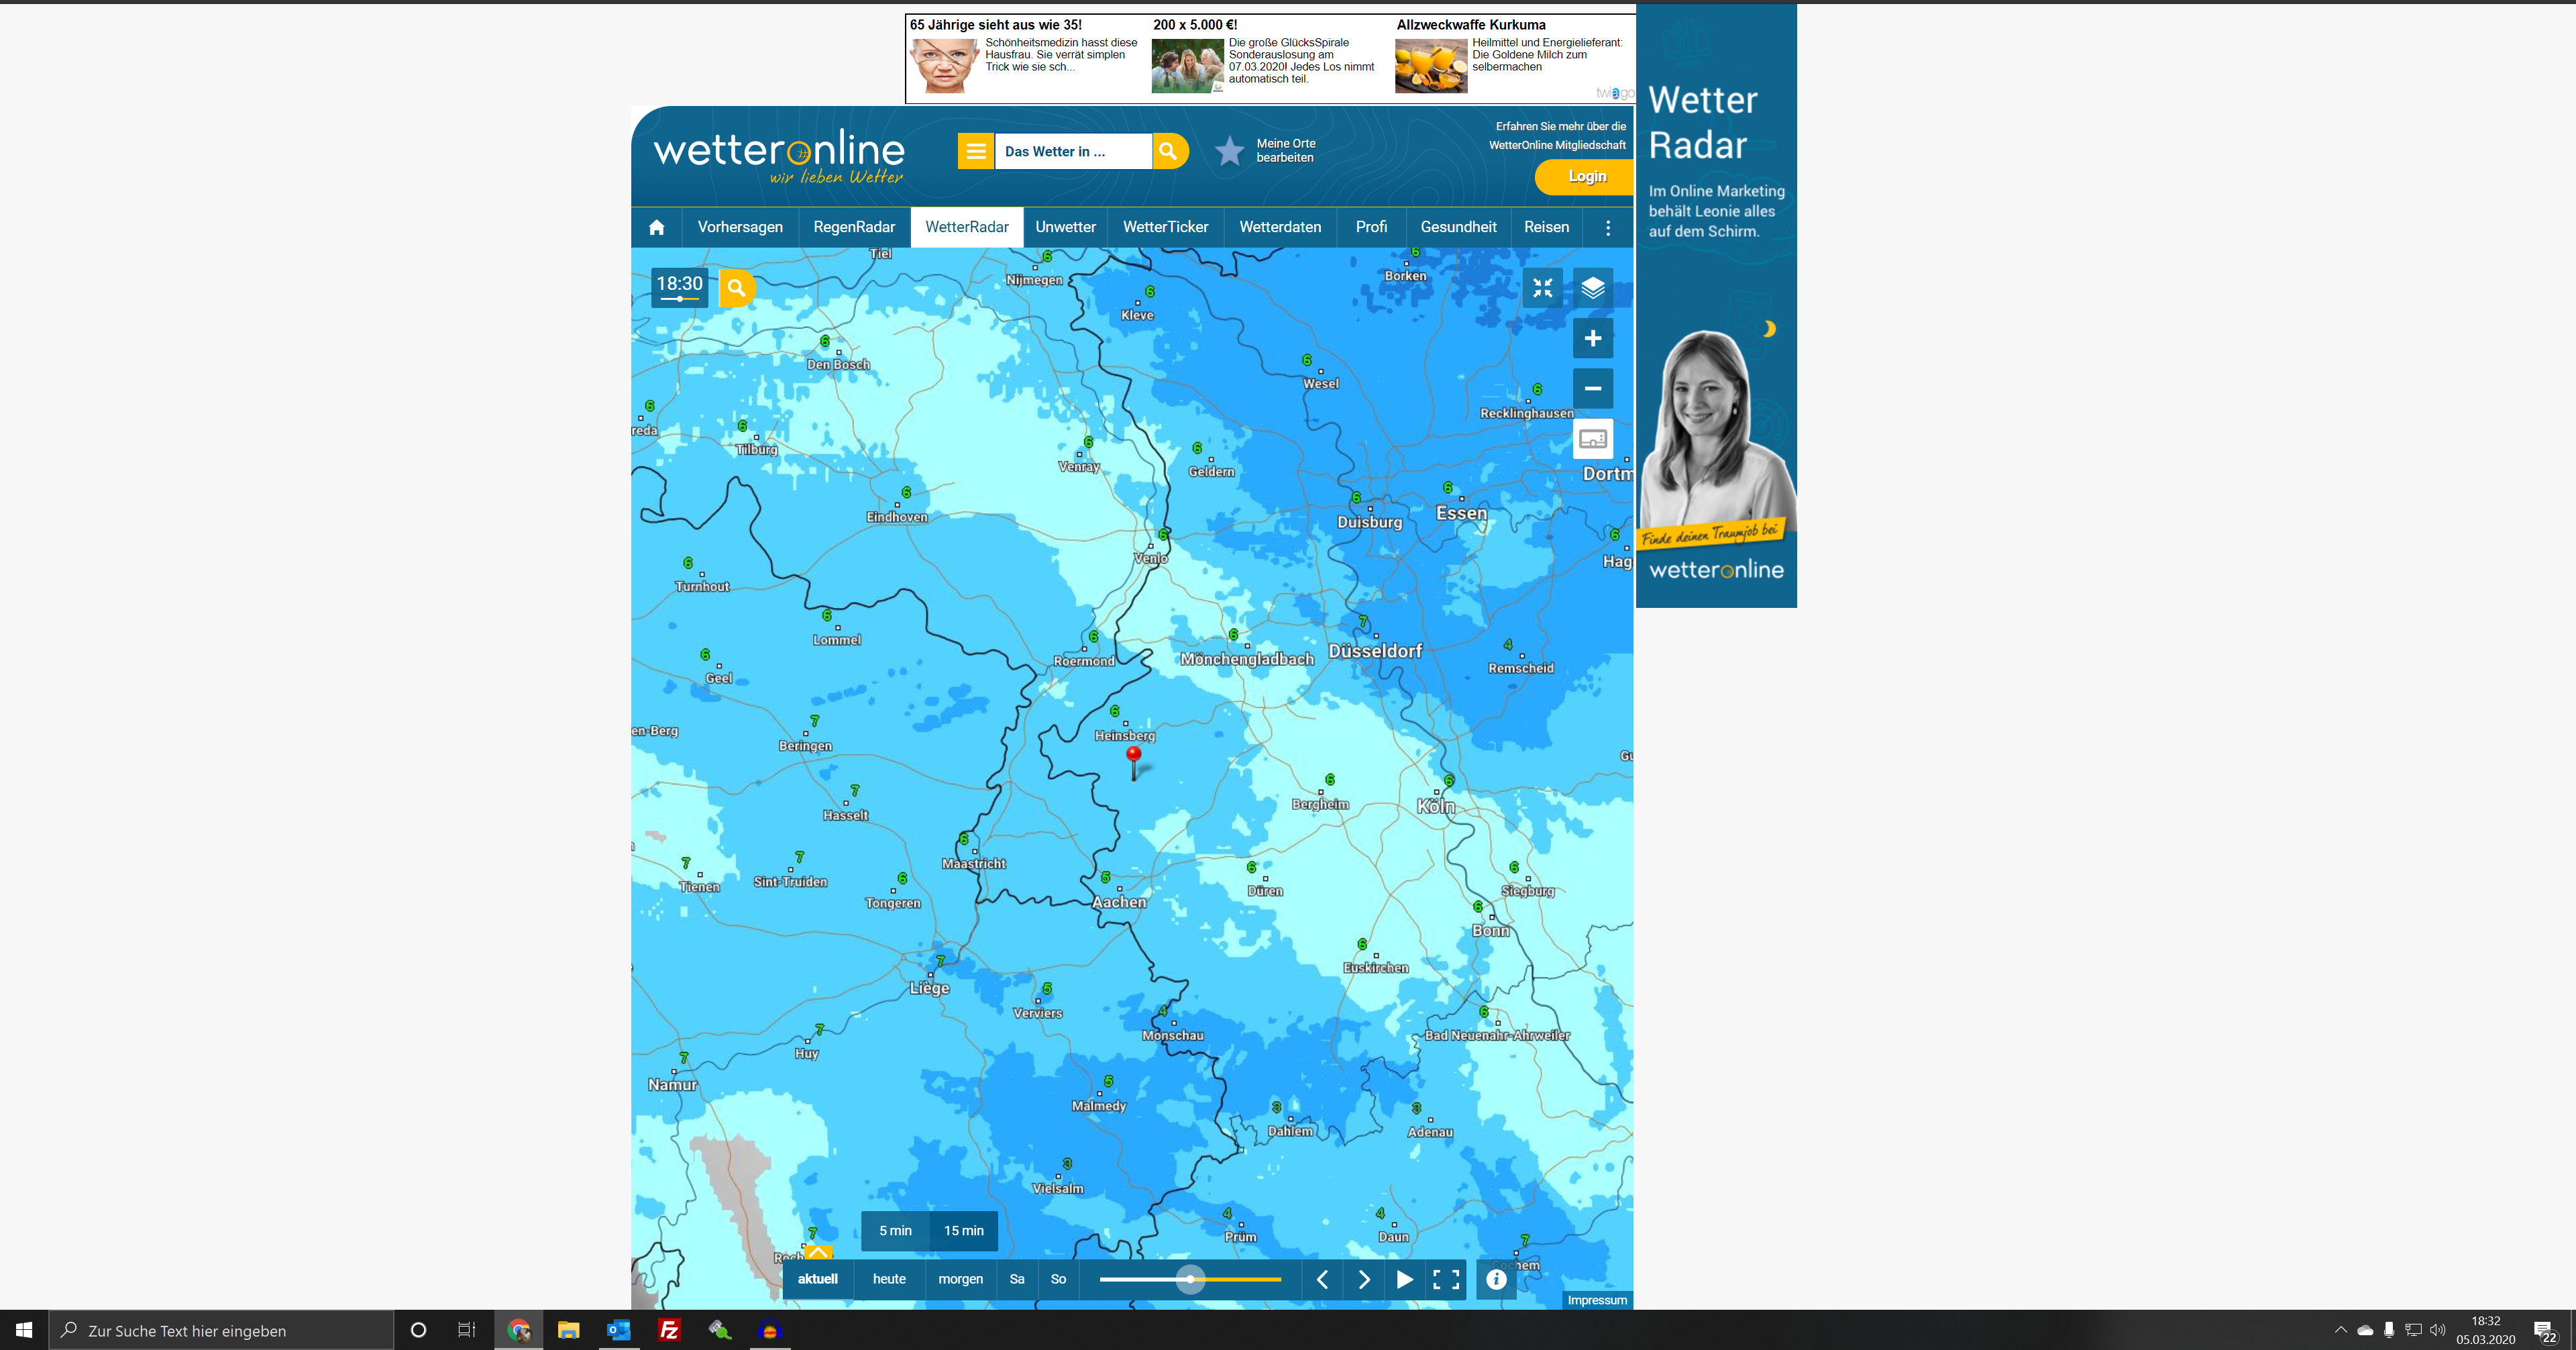The image size is (2576, 1350).
Task: Open the Gesundheit menu
Action: [1458, 227]
